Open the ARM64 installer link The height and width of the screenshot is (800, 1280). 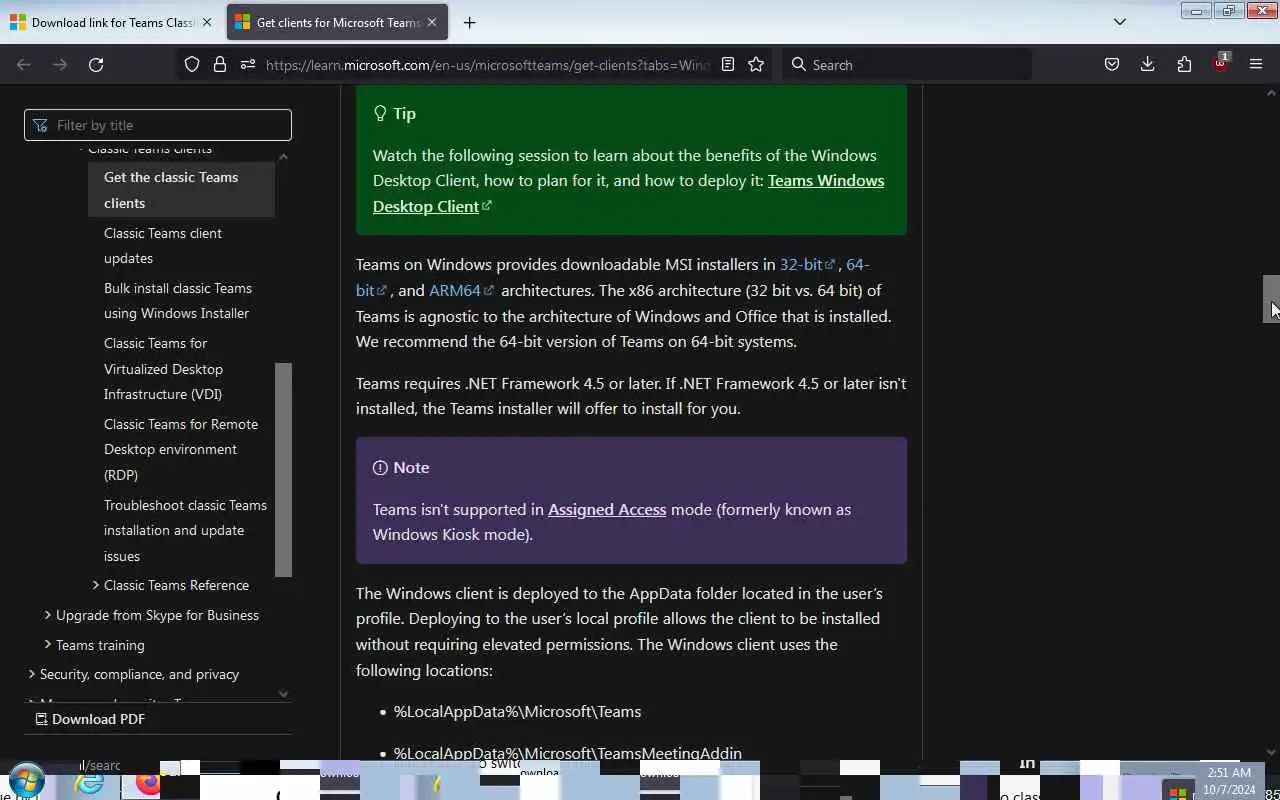pyautogui.click(x=461, y=290)
